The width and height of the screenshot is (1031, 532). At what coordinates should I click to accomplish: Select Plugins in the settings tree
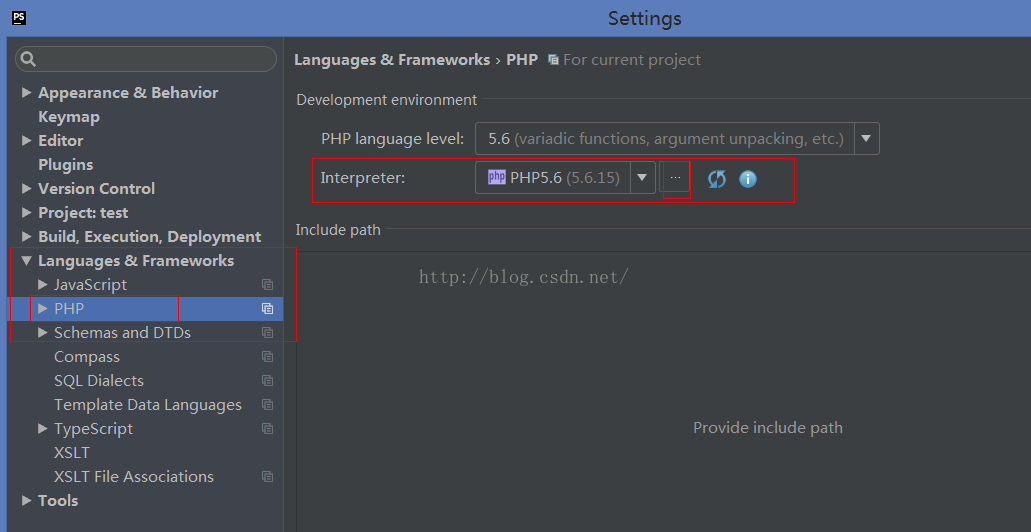point(66,165)
